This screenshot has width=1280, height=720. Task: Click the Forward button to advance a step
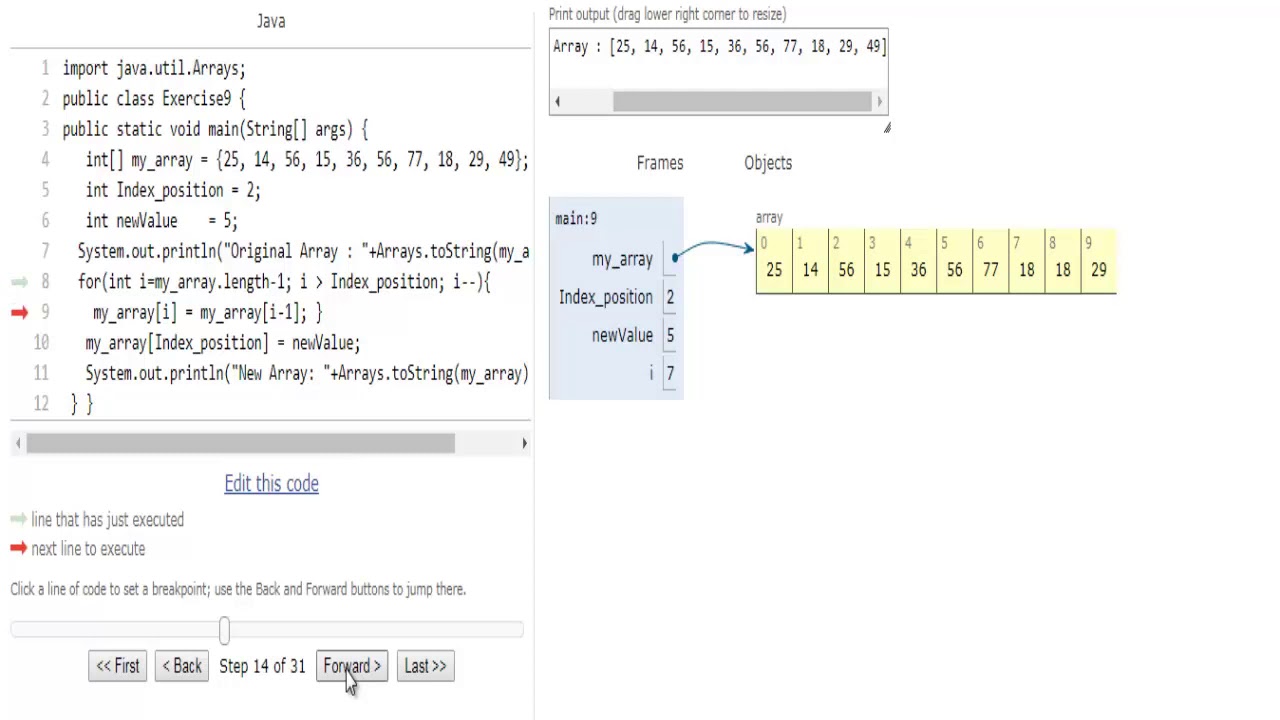[352, 666]
